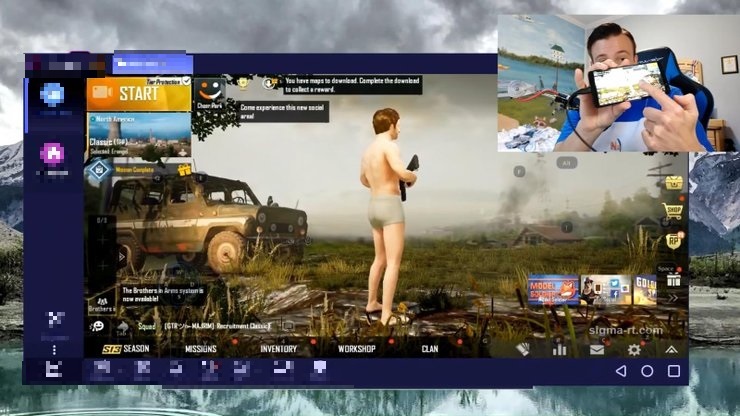Click the cards icon in bottom bar
Viewport: 740px width, 416px height.
522,349
